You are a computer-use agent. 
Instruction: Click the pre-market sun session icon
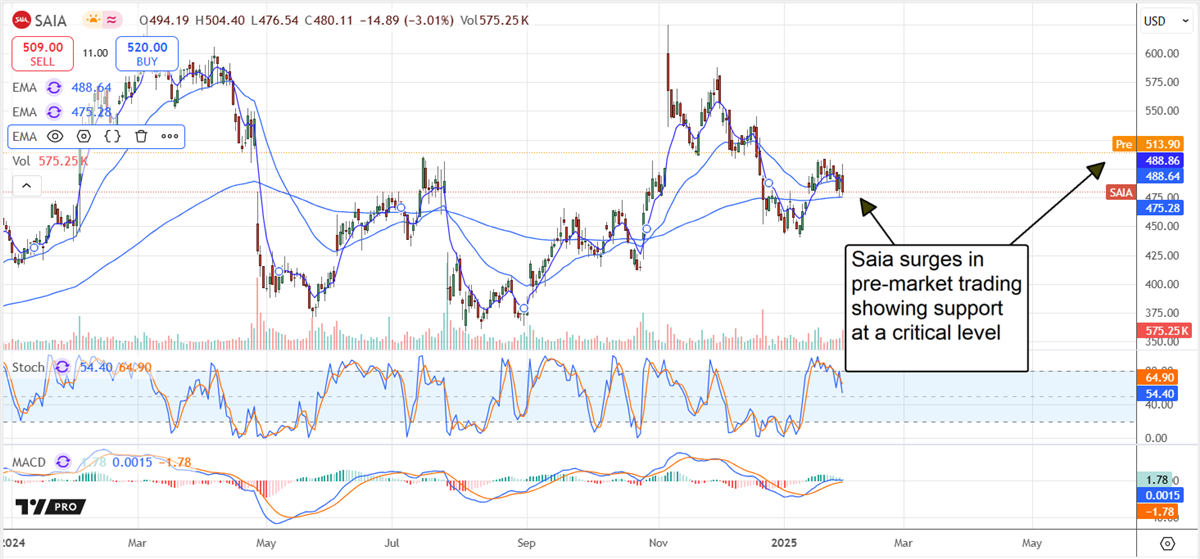pos(92,20)
